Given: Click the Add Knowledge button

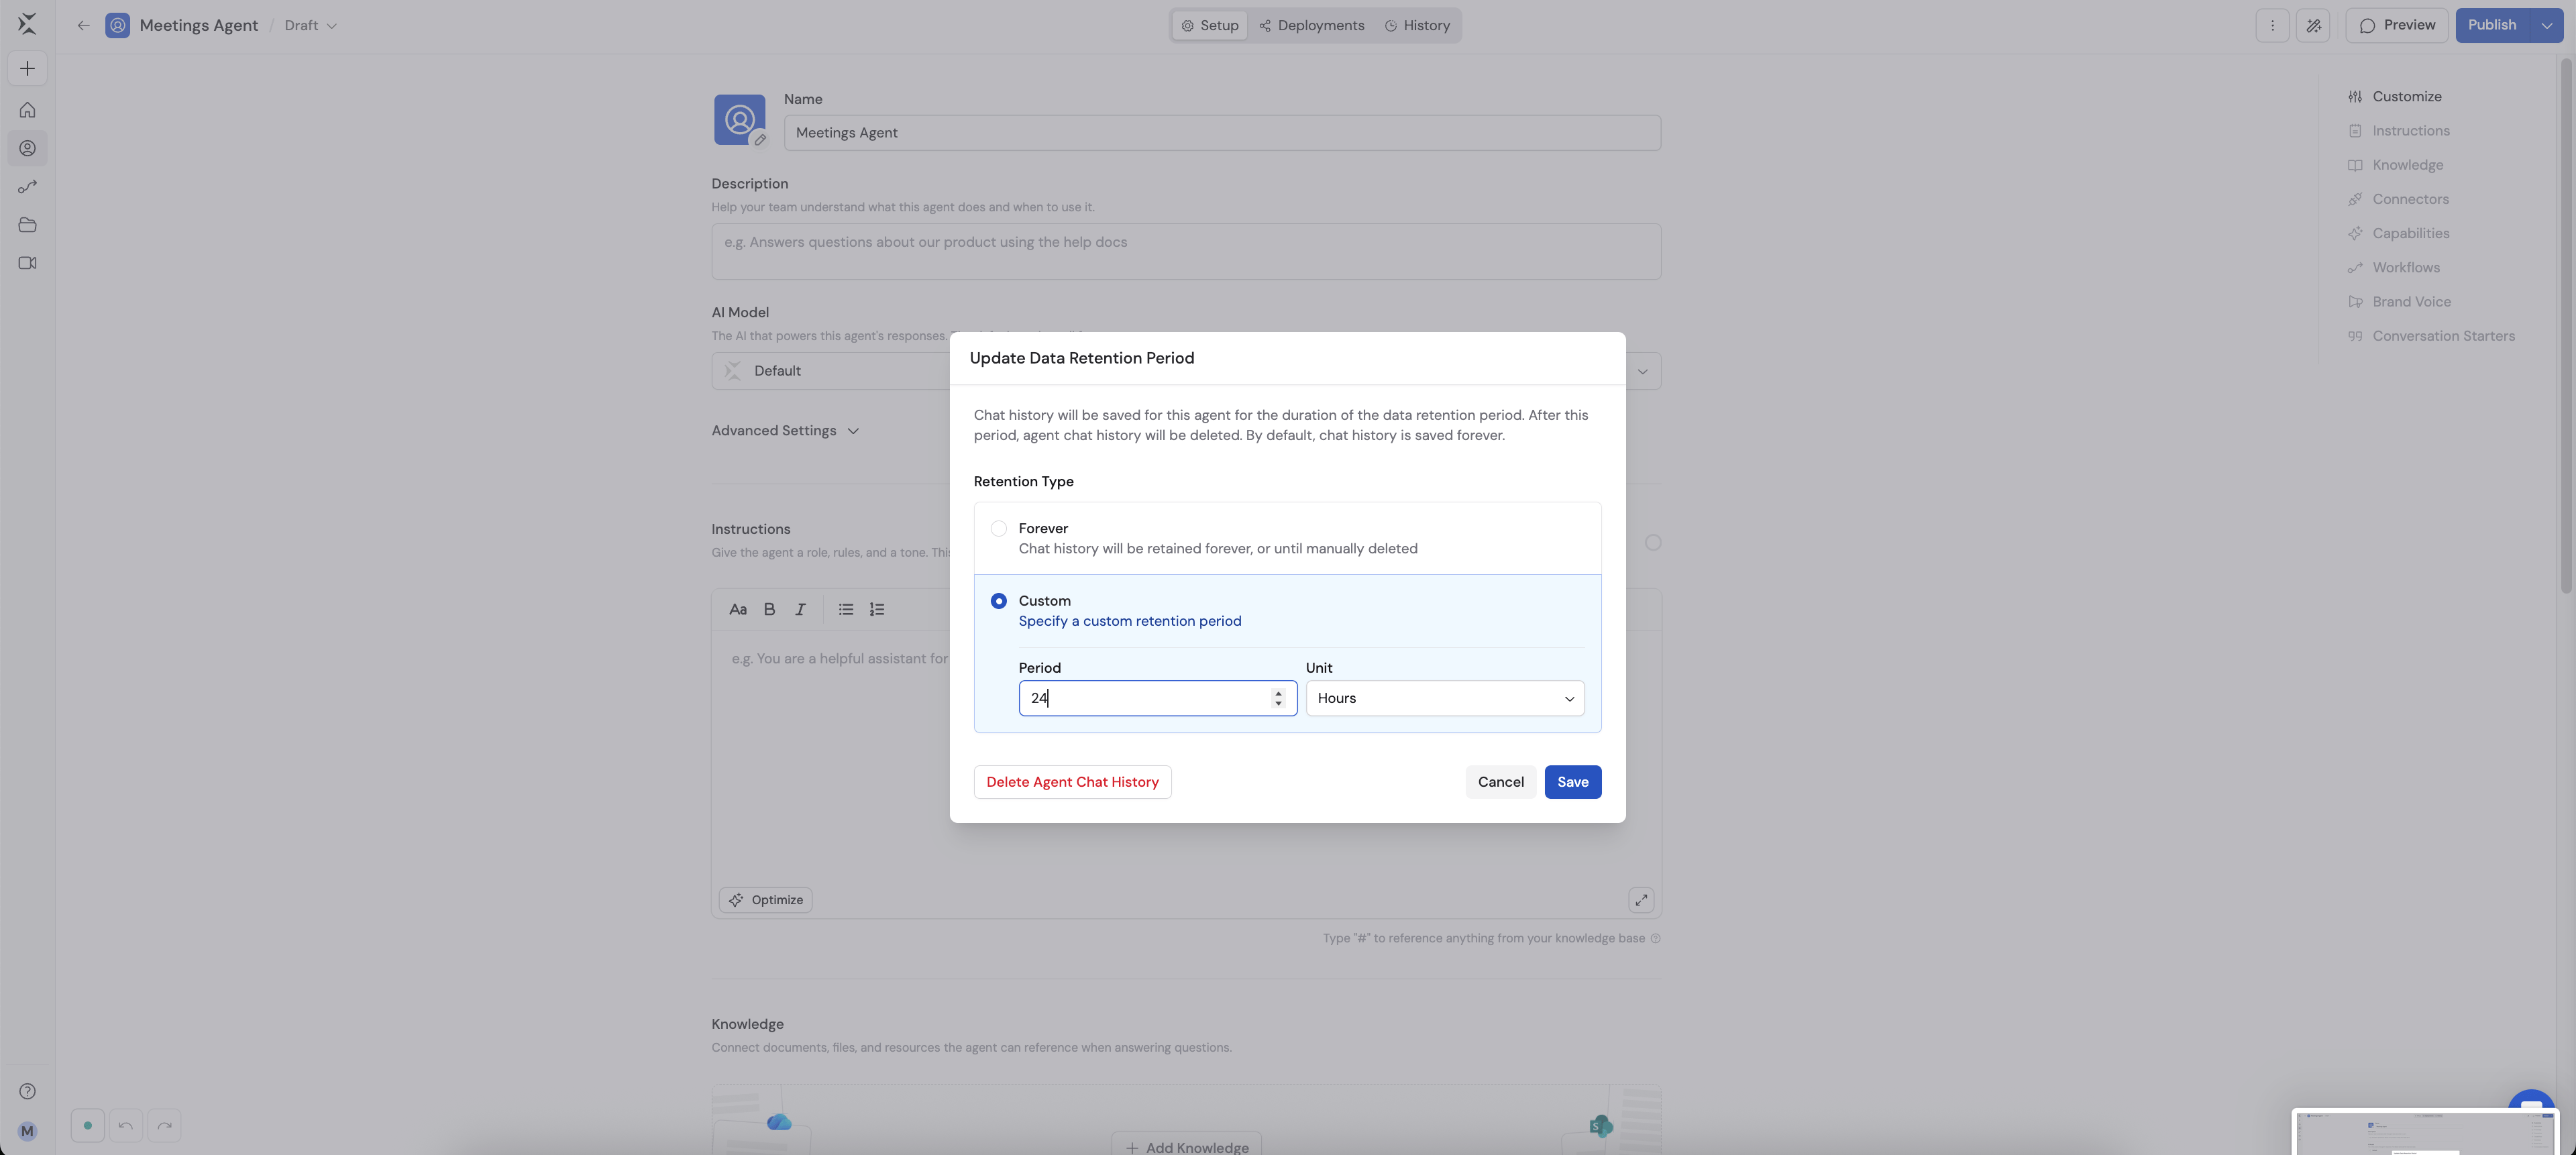Looking at the screenshot, I should coord(1186,1145).
